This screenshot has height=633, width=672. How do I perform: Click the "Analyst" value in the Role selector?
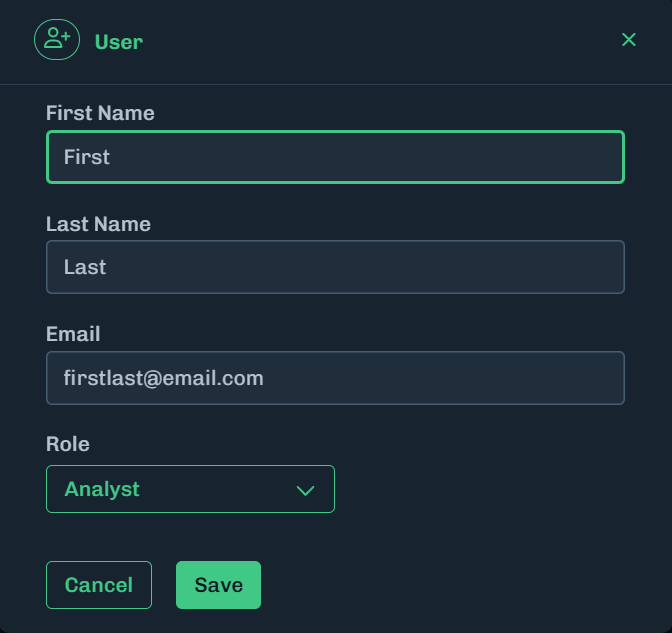click(x=102, y=489)
